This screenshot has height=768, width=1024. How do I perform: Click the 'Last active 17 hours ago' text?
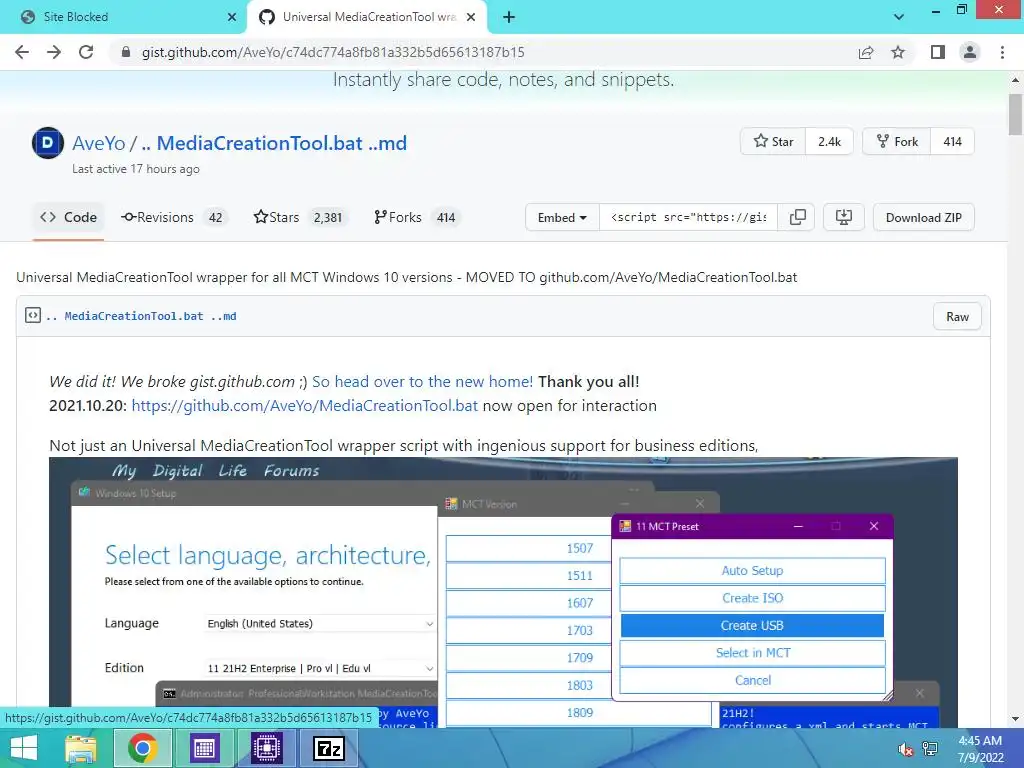136,168
